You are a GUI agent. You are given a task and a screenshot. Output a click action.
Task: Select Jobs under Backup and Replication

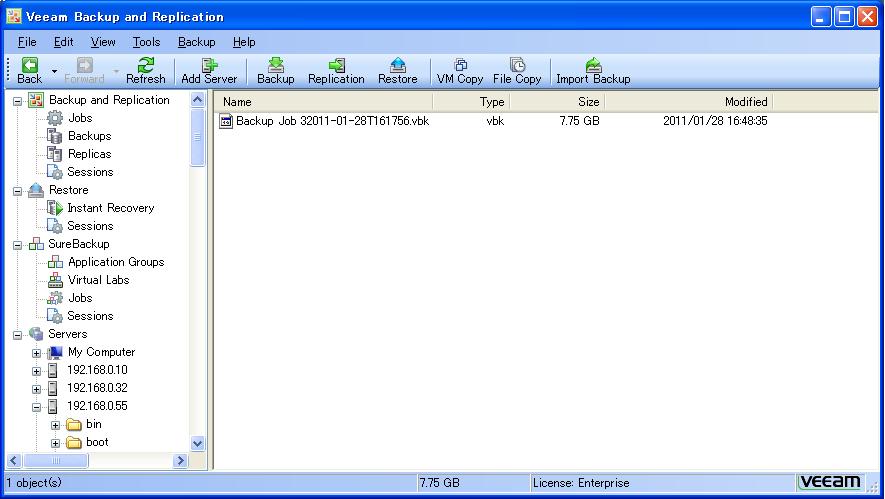click(x=80, y=118)
